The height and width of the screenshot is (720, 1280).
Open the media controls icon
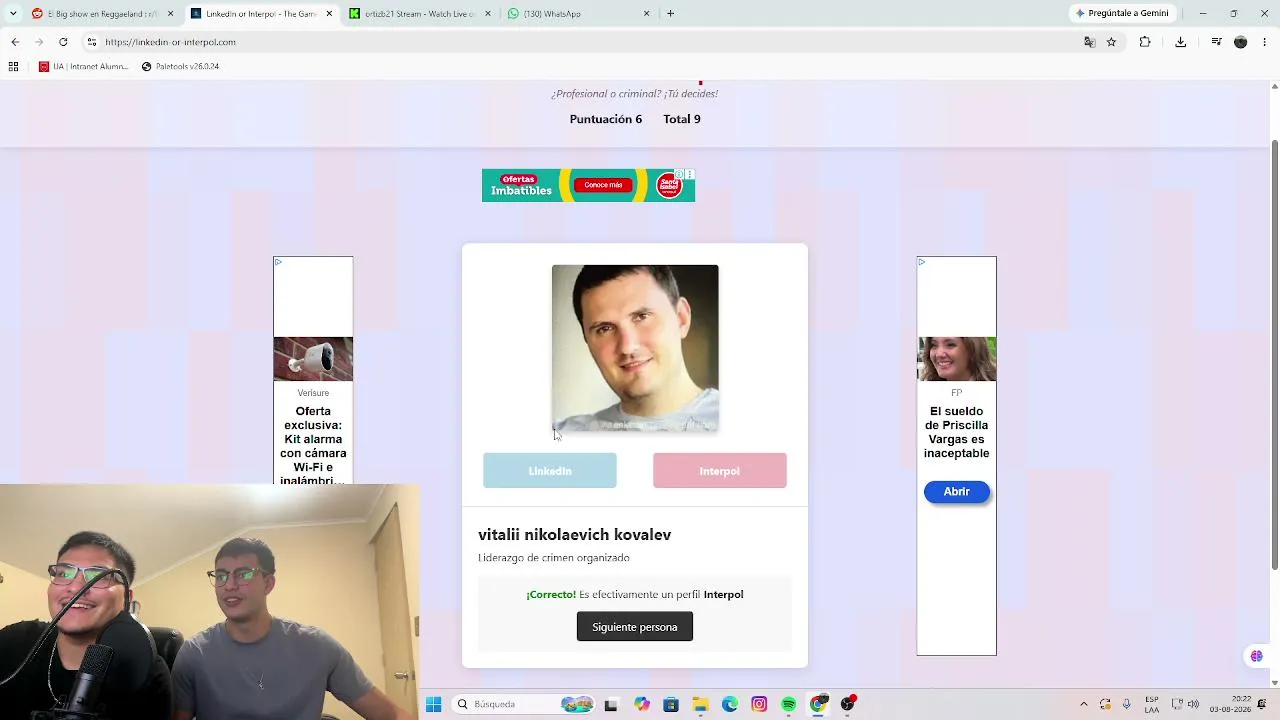(1216, 42)
